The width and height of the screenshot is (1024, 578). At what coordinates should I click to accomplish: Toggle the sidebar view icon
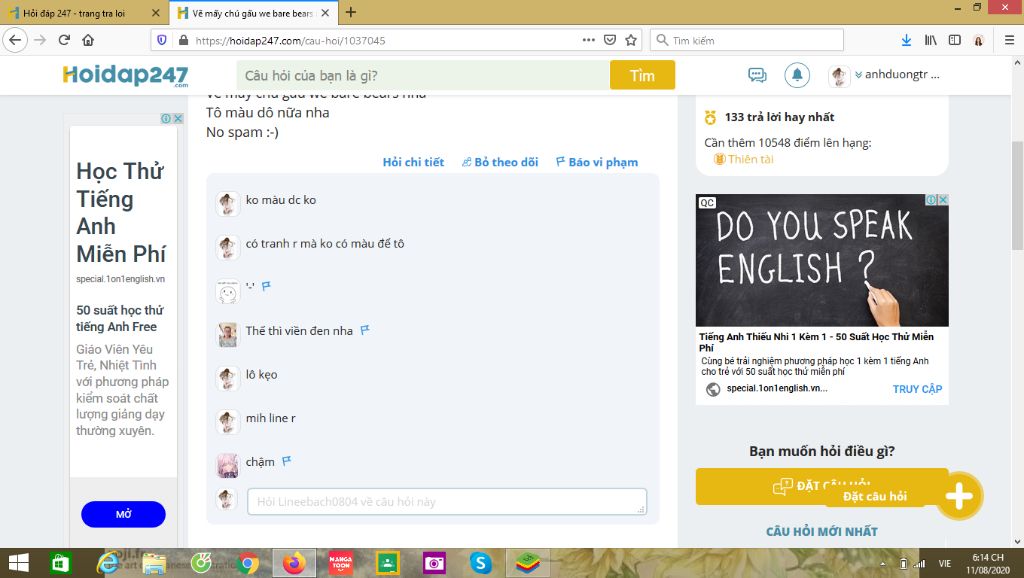955,40
